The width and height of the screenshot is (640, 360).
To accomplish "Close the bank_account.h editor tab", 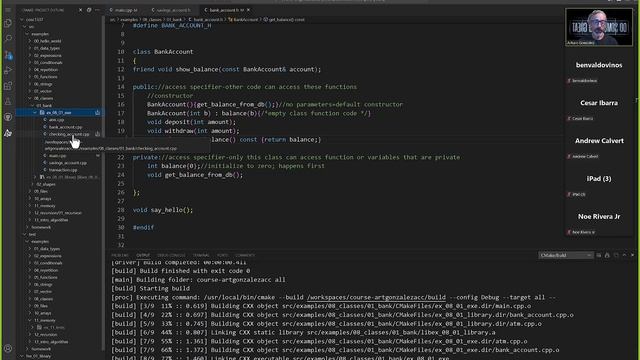I will tap(249, 10).
